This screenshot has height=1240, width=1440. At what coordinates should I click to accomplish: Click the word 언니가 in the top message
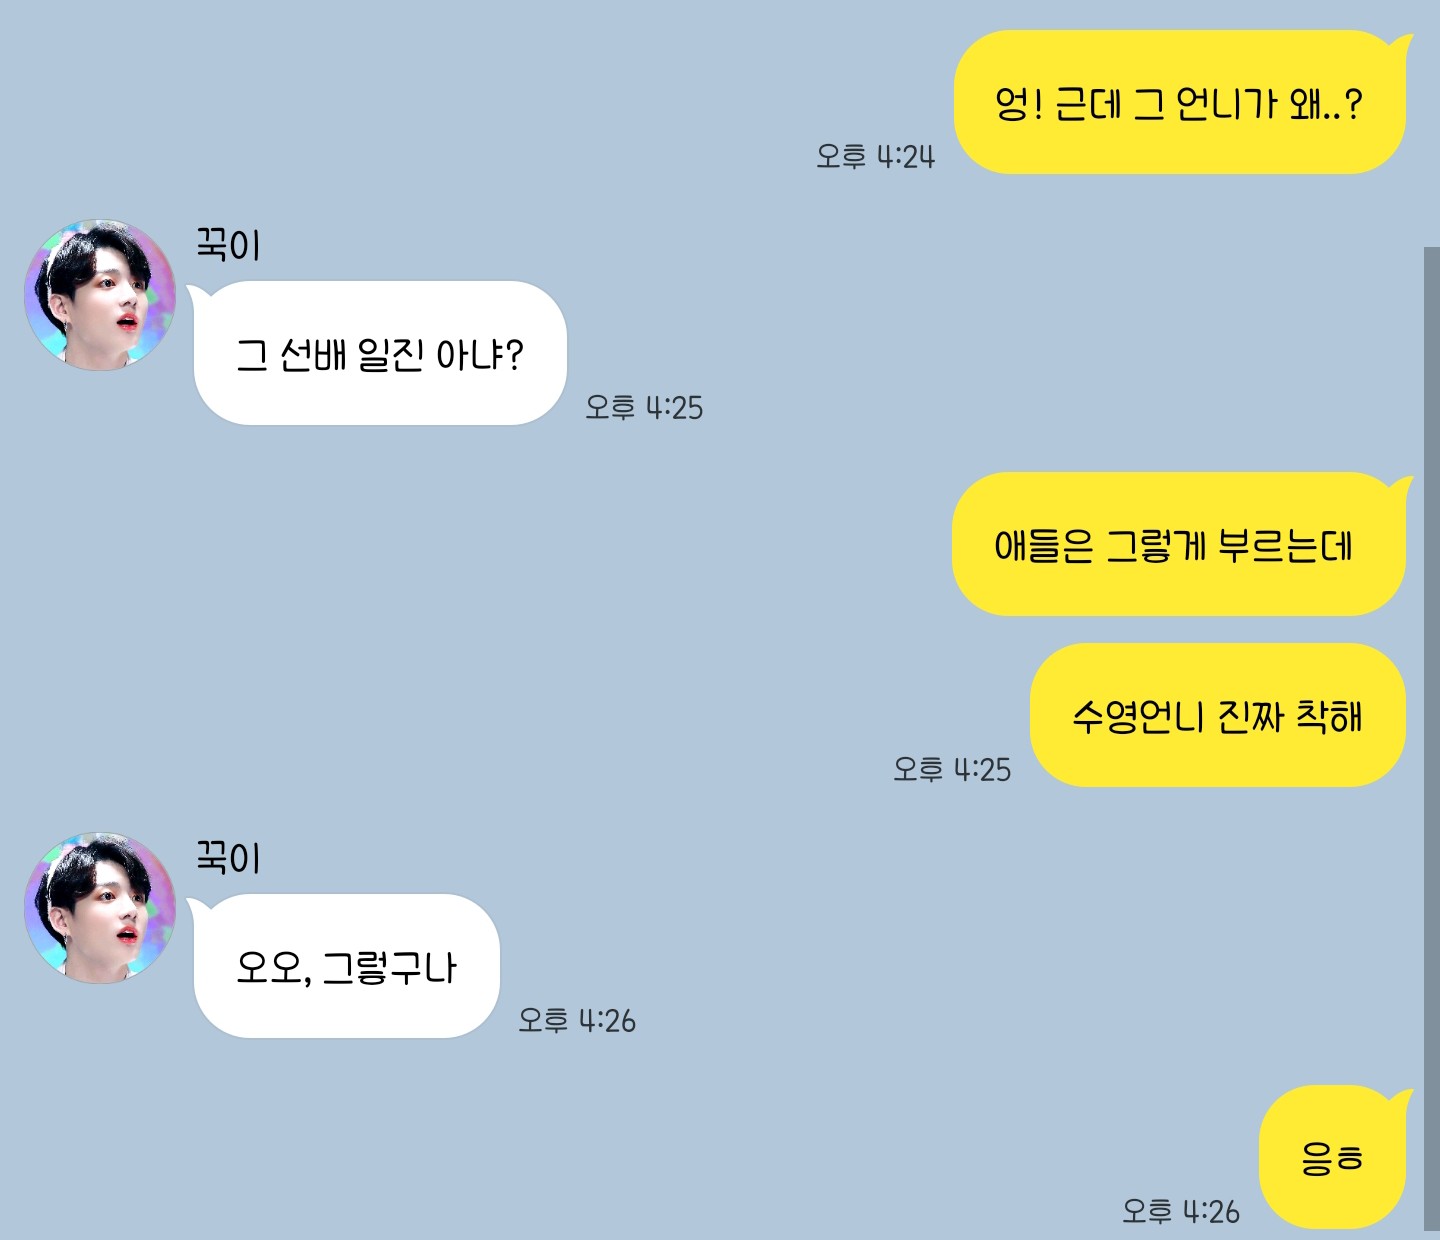pyautogui.click(x=1226, y=103)
